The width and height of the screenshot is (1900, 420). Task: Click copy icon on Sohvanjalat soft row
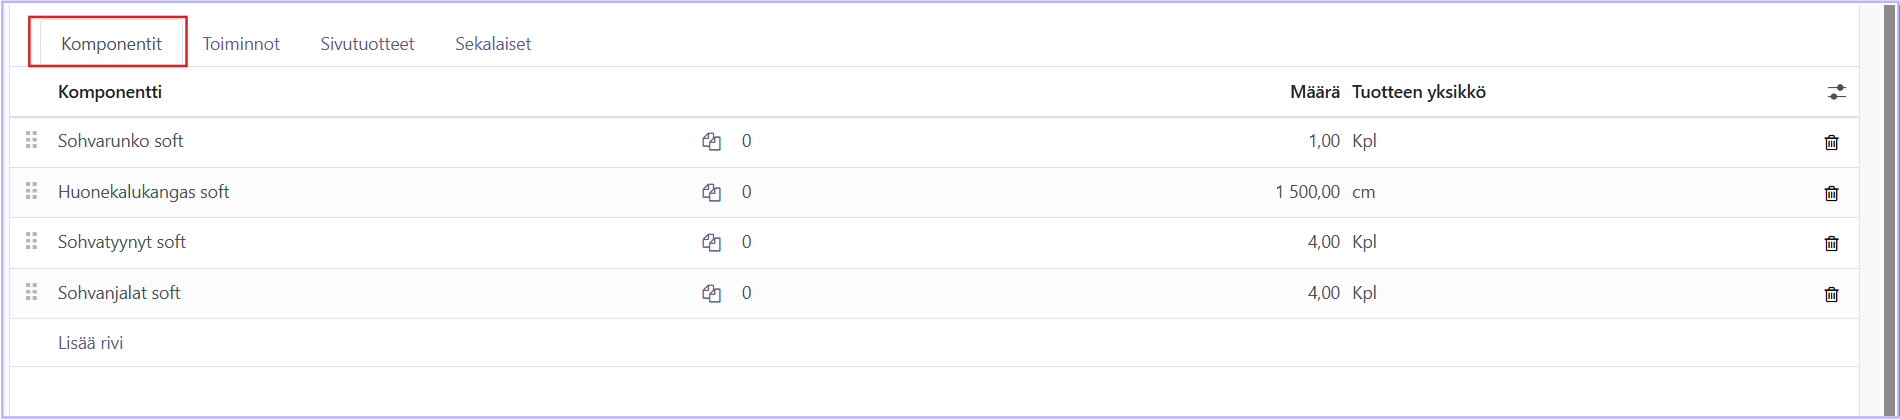[x=711, y=293]
